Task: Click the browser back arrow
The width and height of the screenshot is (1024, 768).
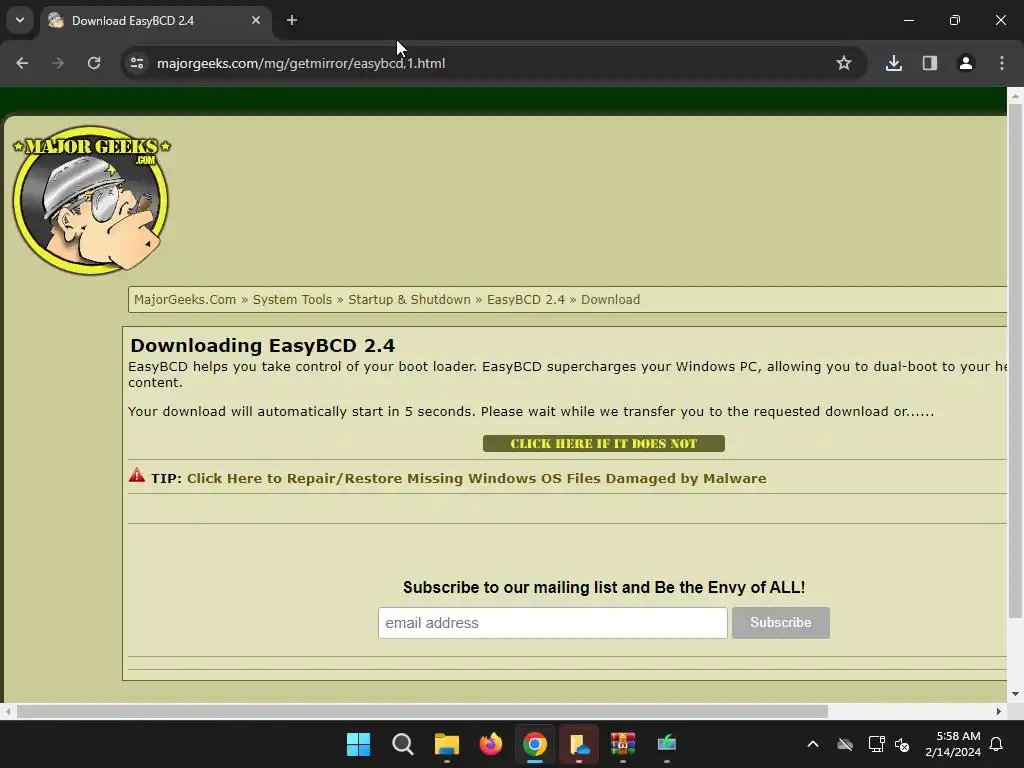Action: click(22, 63)
